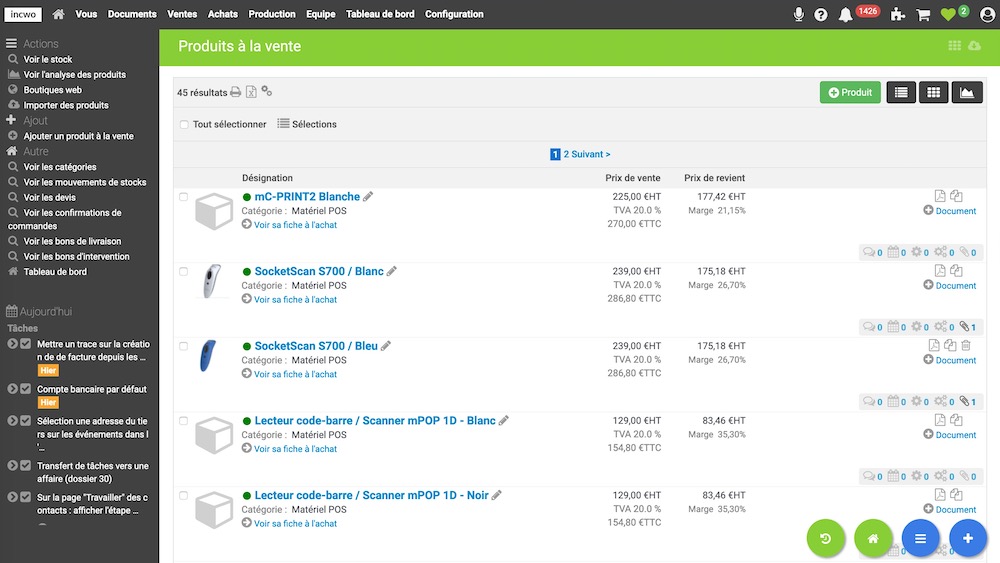Open the Ventes menu

[x=182, y=14]
